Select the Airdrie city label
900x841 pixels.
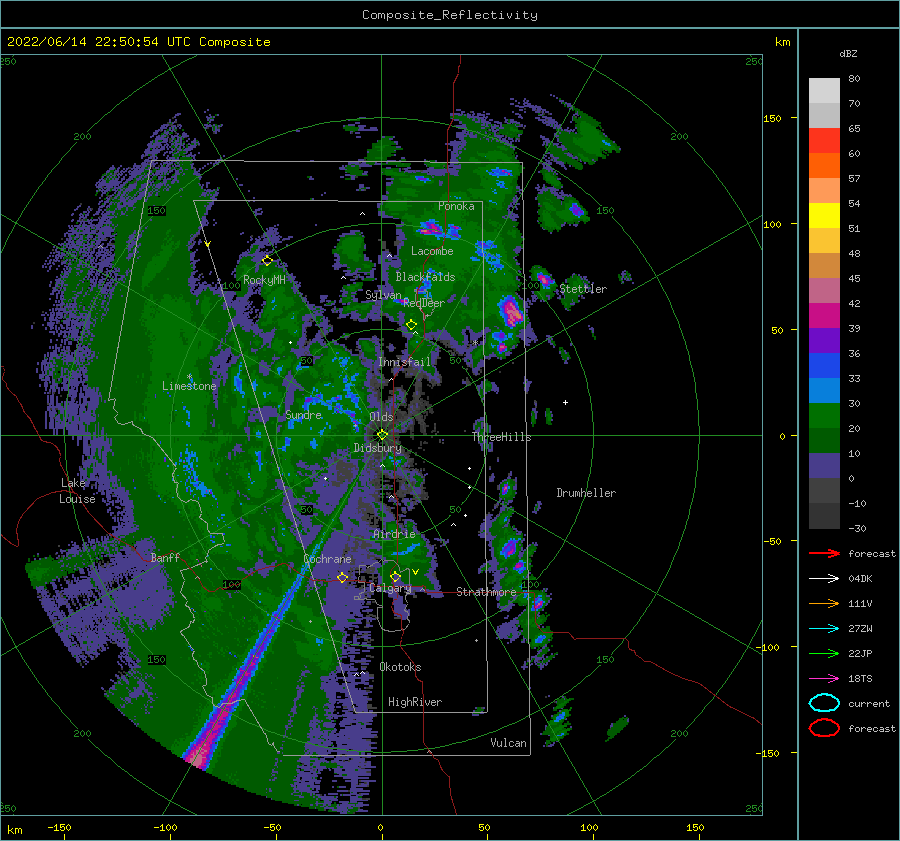click(394, 534)
